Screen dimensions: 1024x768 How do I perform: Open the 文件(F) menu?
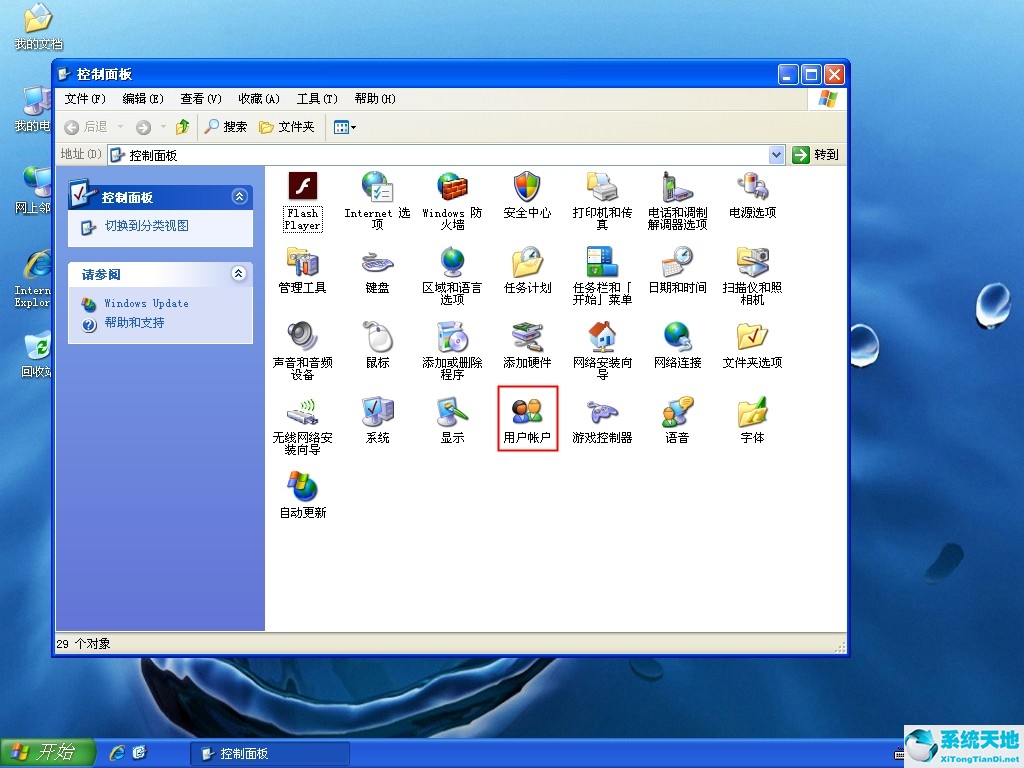coord(85,99)
